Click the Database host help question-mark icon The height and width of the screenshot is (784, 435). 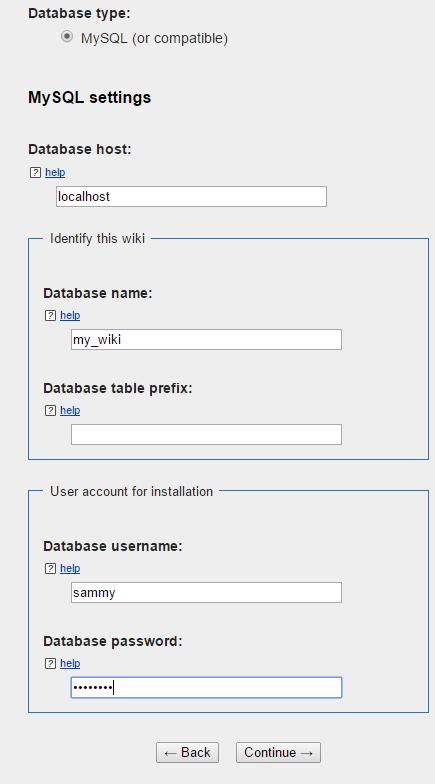(x=35, y=172)
